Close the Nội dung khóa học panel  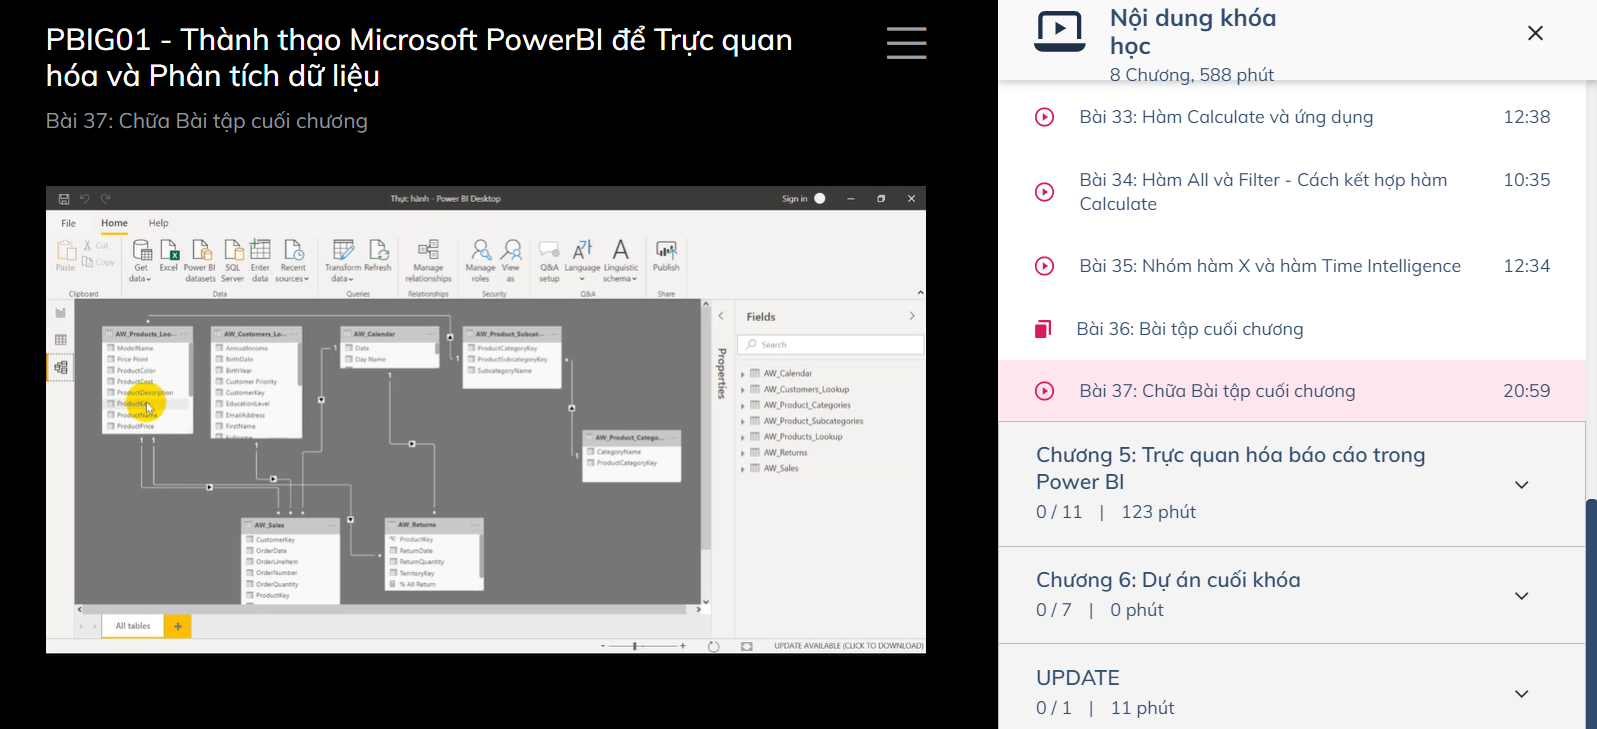pyautogui.click(x=1535, y=33)
